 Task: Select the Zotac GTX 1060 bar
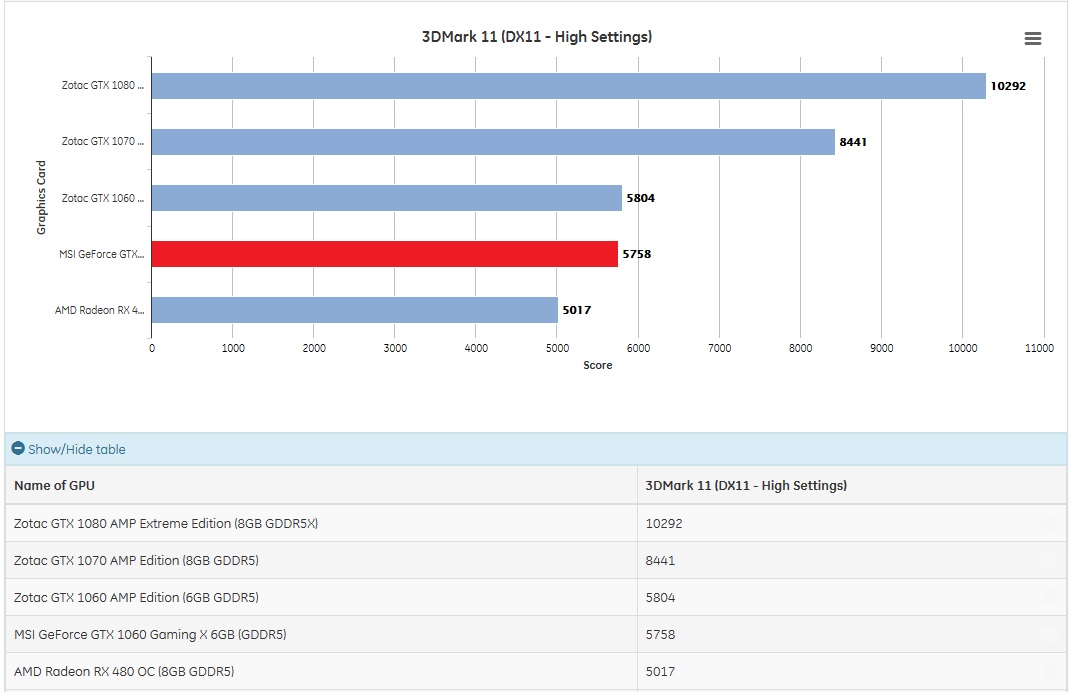[x=386, y=198]
